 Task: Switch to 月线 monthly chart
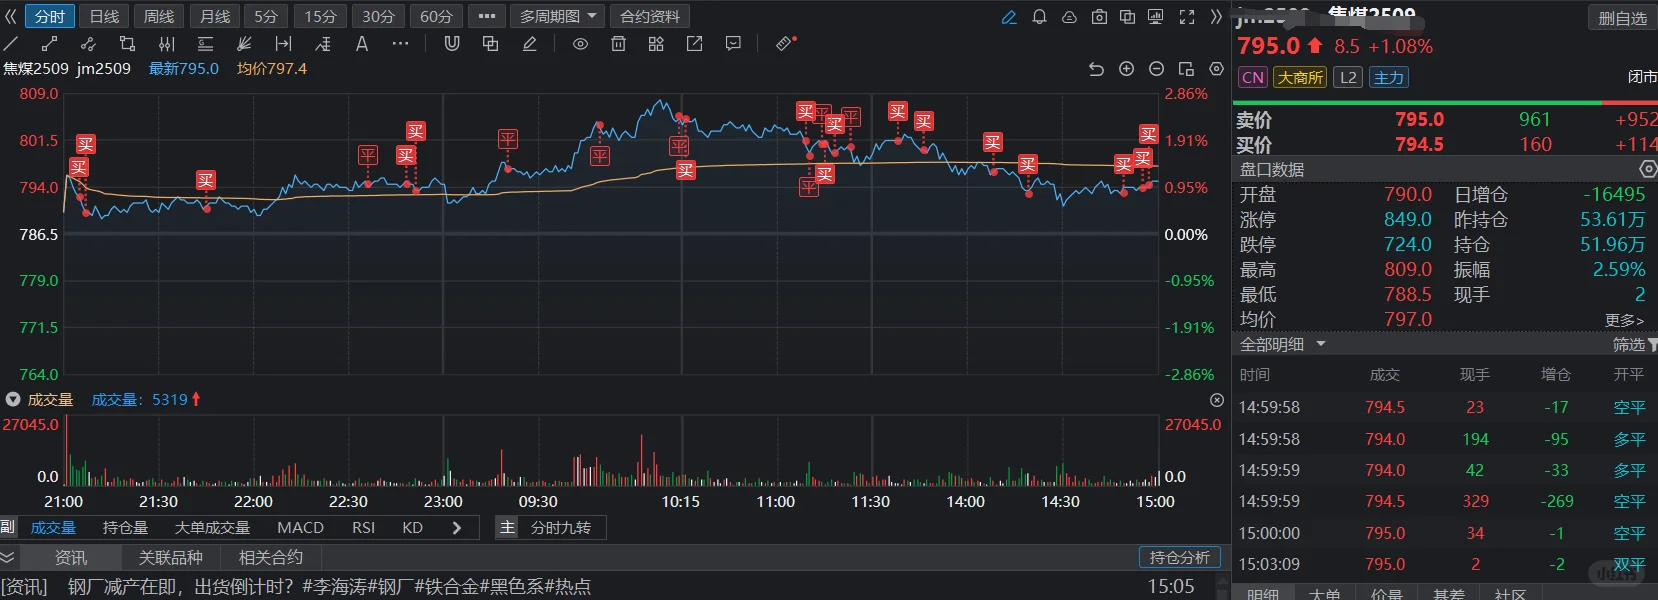click(215, 17)
